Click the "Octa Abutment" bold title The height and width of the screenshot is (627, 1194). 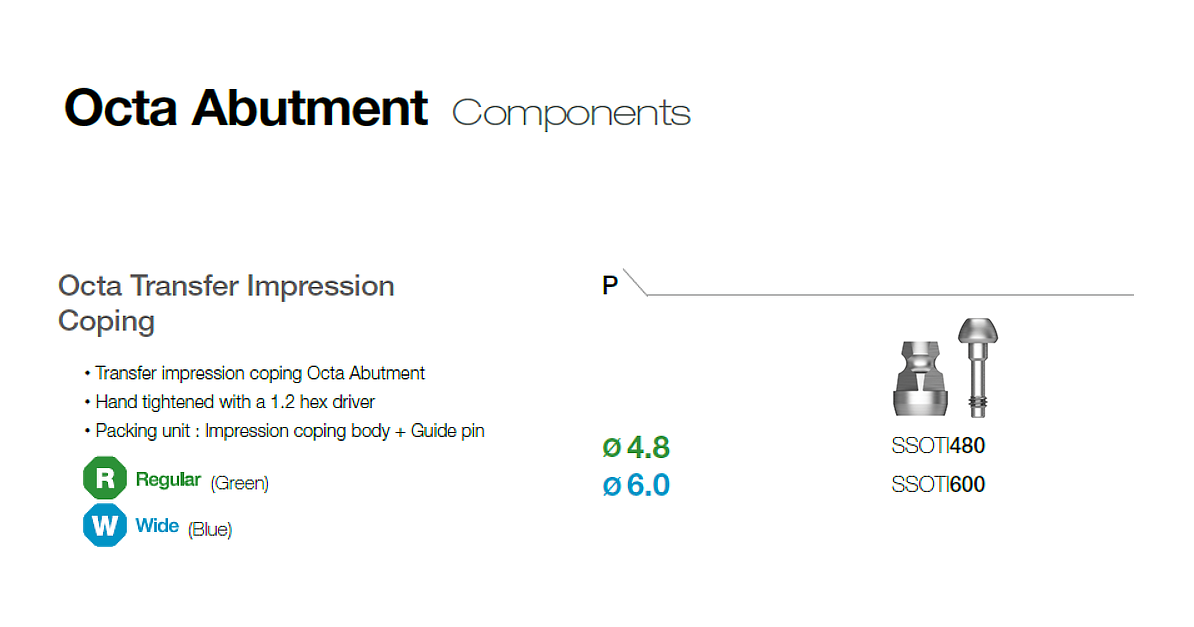(246, 108)
